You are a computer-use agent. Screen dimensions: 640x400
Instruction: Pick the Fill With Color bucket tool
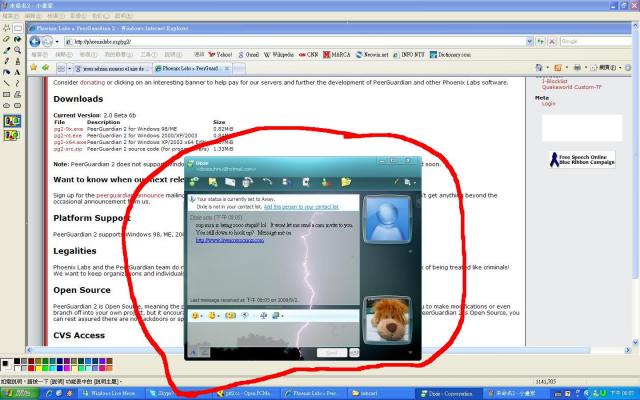click(x=18, y=39)
